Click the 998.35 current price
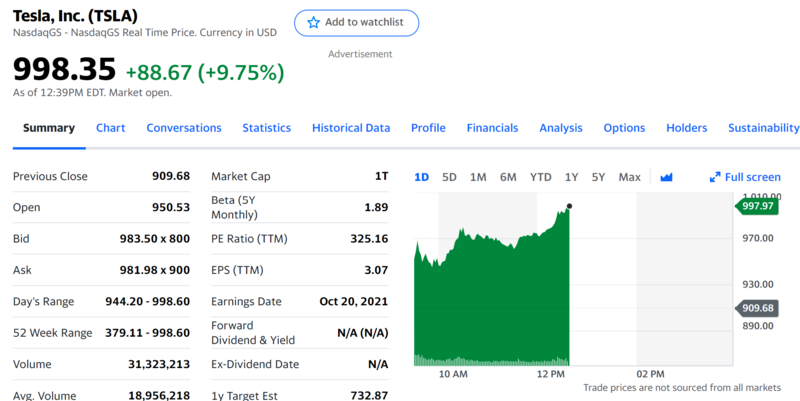The height and width of the screenshot is (401, 800). tap(64, 69)
